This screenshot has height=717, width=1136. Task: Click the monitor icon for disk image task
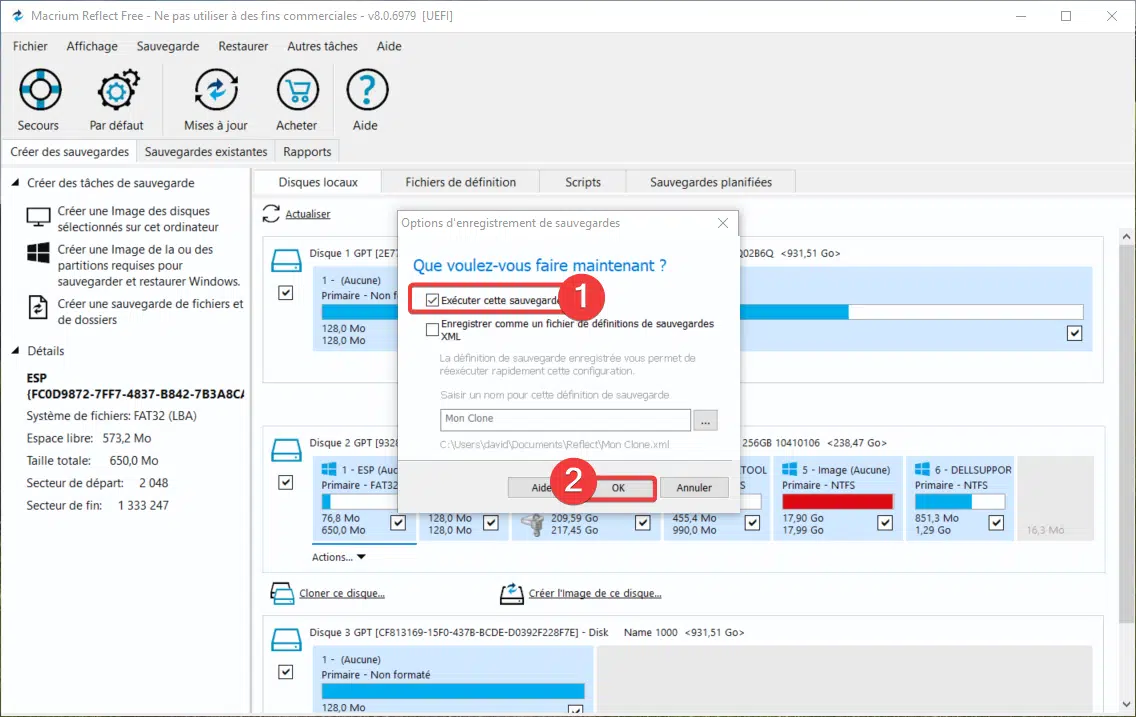[38, 217]
